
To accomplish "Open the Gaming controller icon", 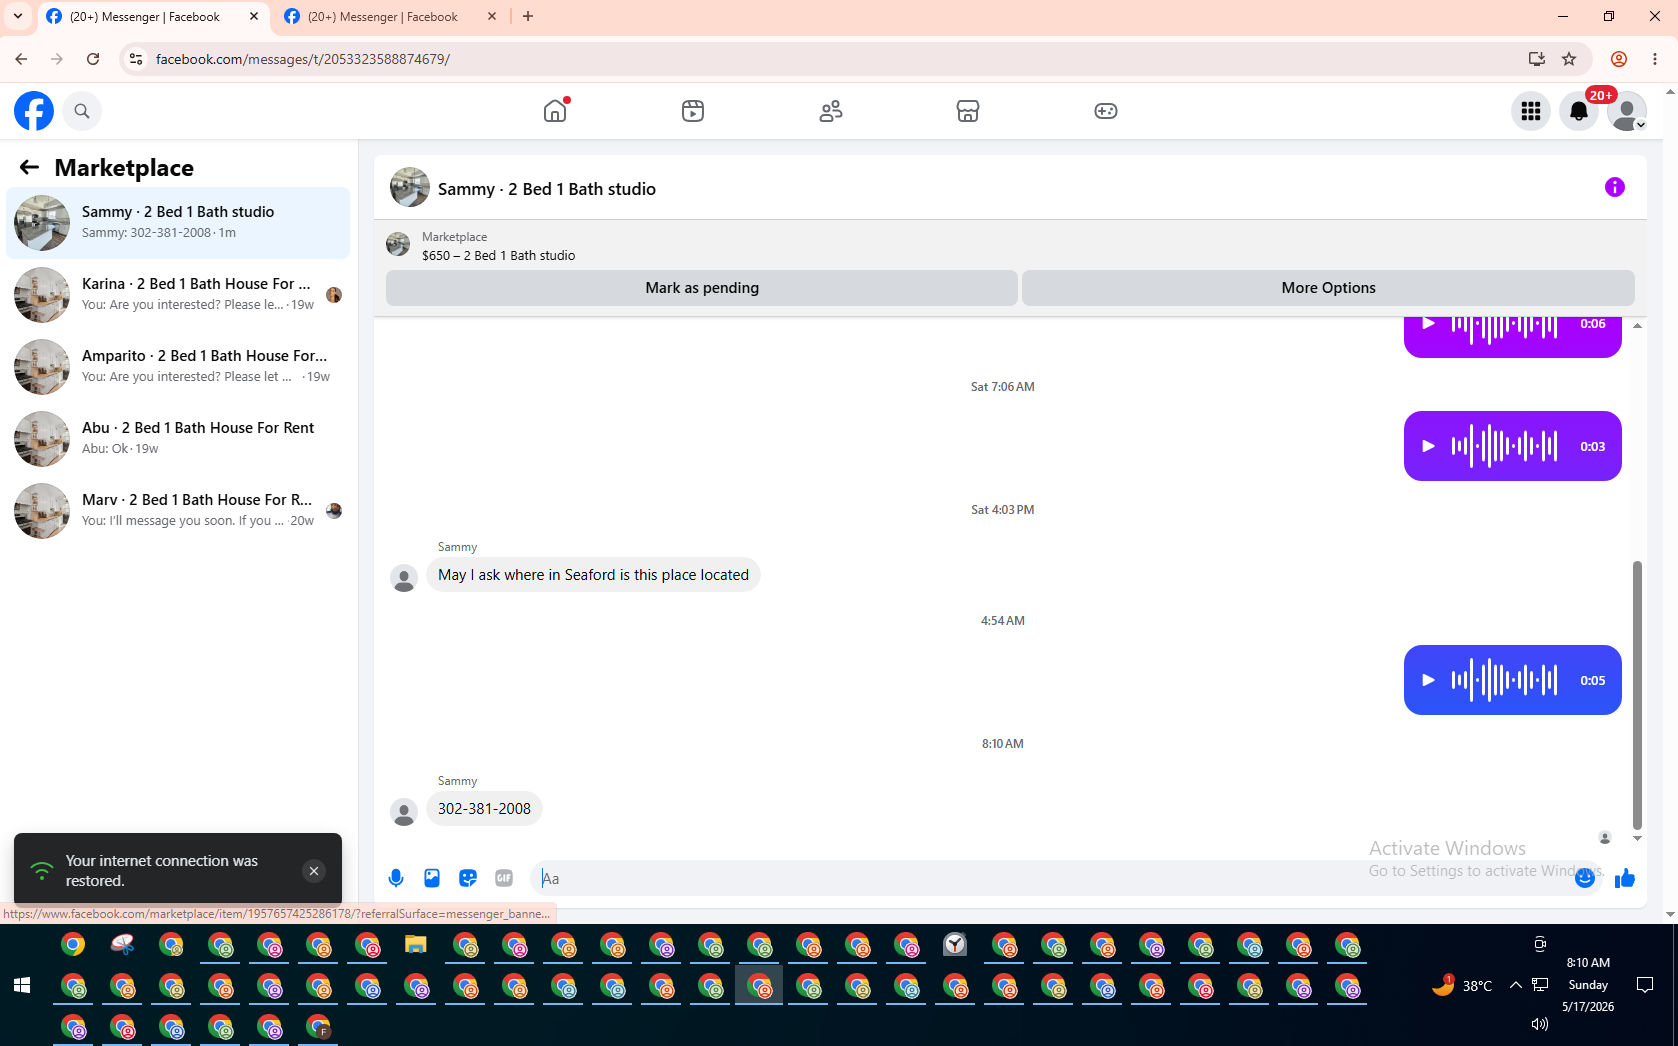I will click(1106, 111).
